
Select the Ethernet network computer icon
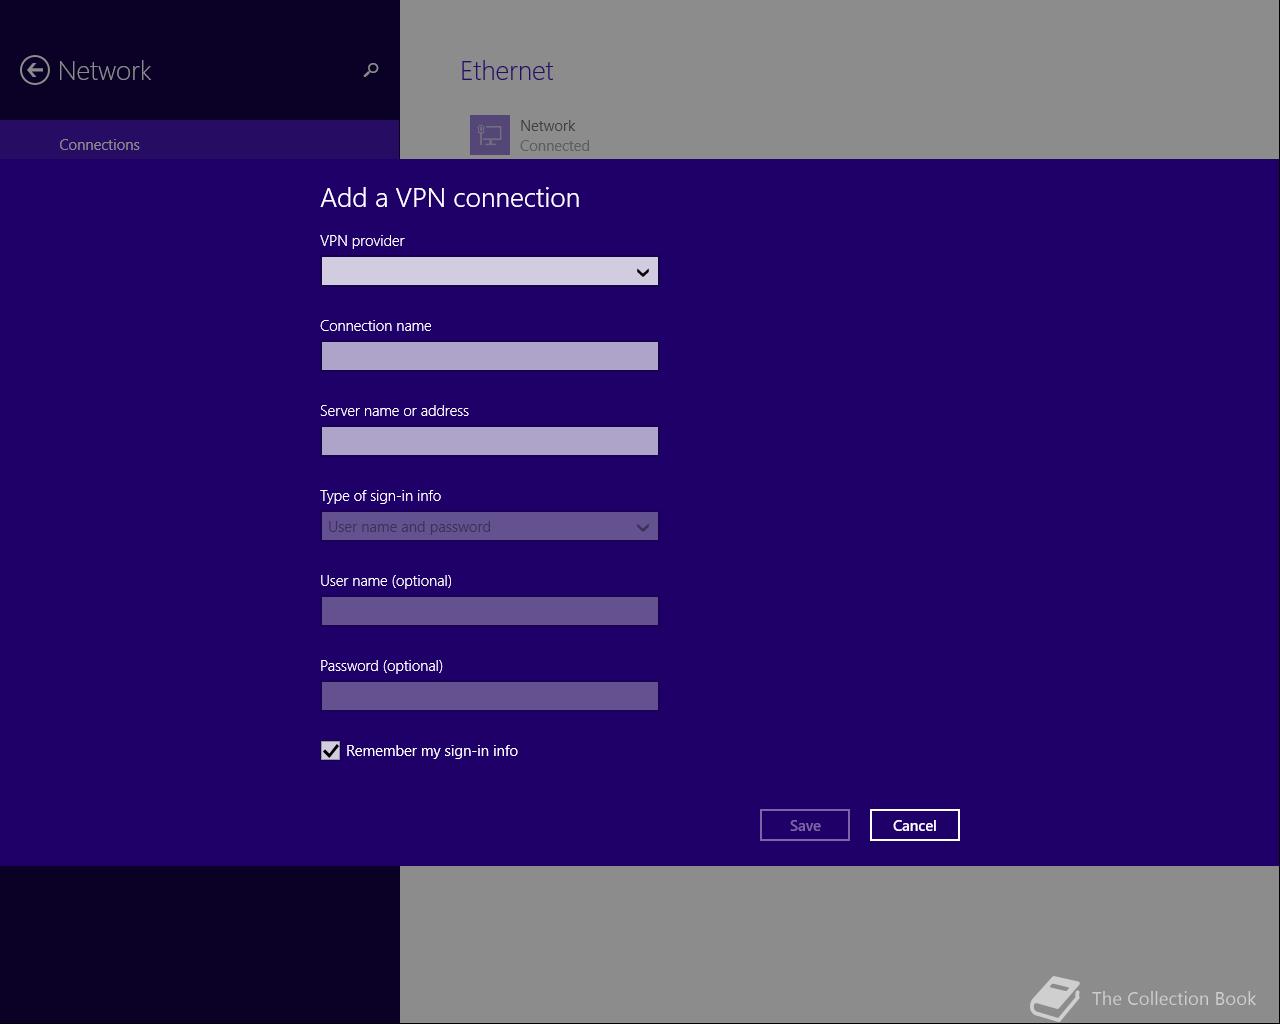(x=490, y=135)
